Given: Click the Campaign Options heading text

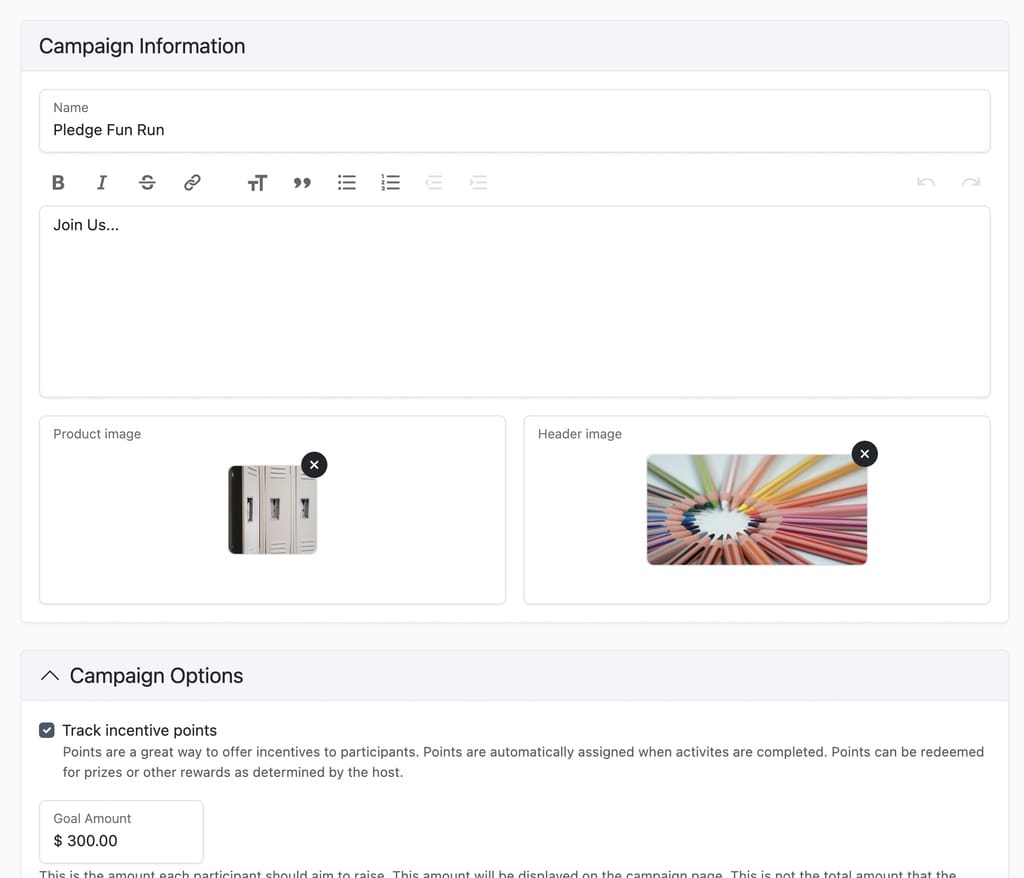Looking at the screenshot, I should coord(156,675).
